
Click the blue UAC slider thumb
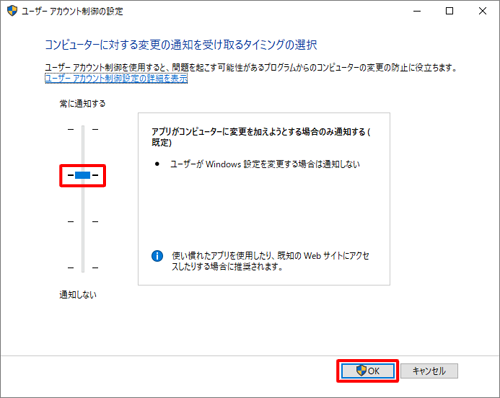(83, 175)
